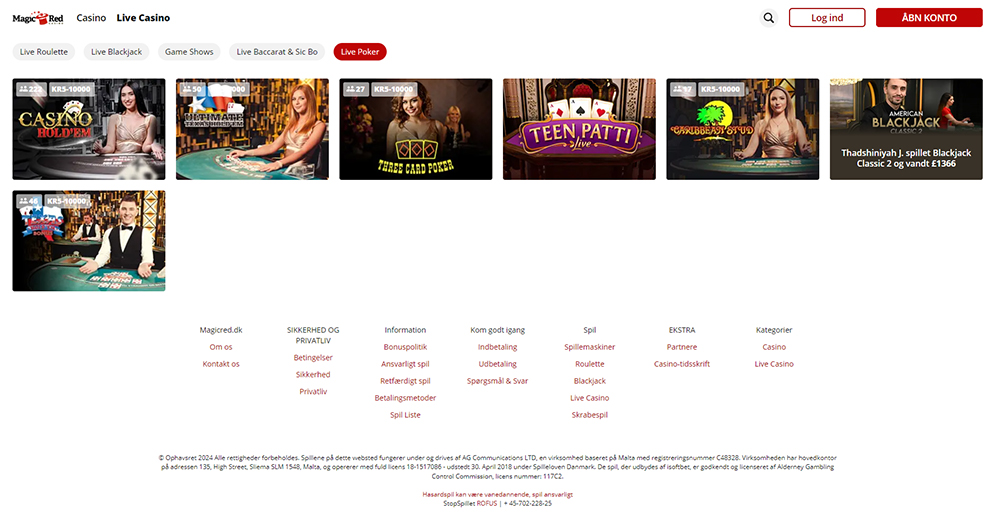
Task: Open the Privatliv footer link
Action: click(x=313, y=391)
